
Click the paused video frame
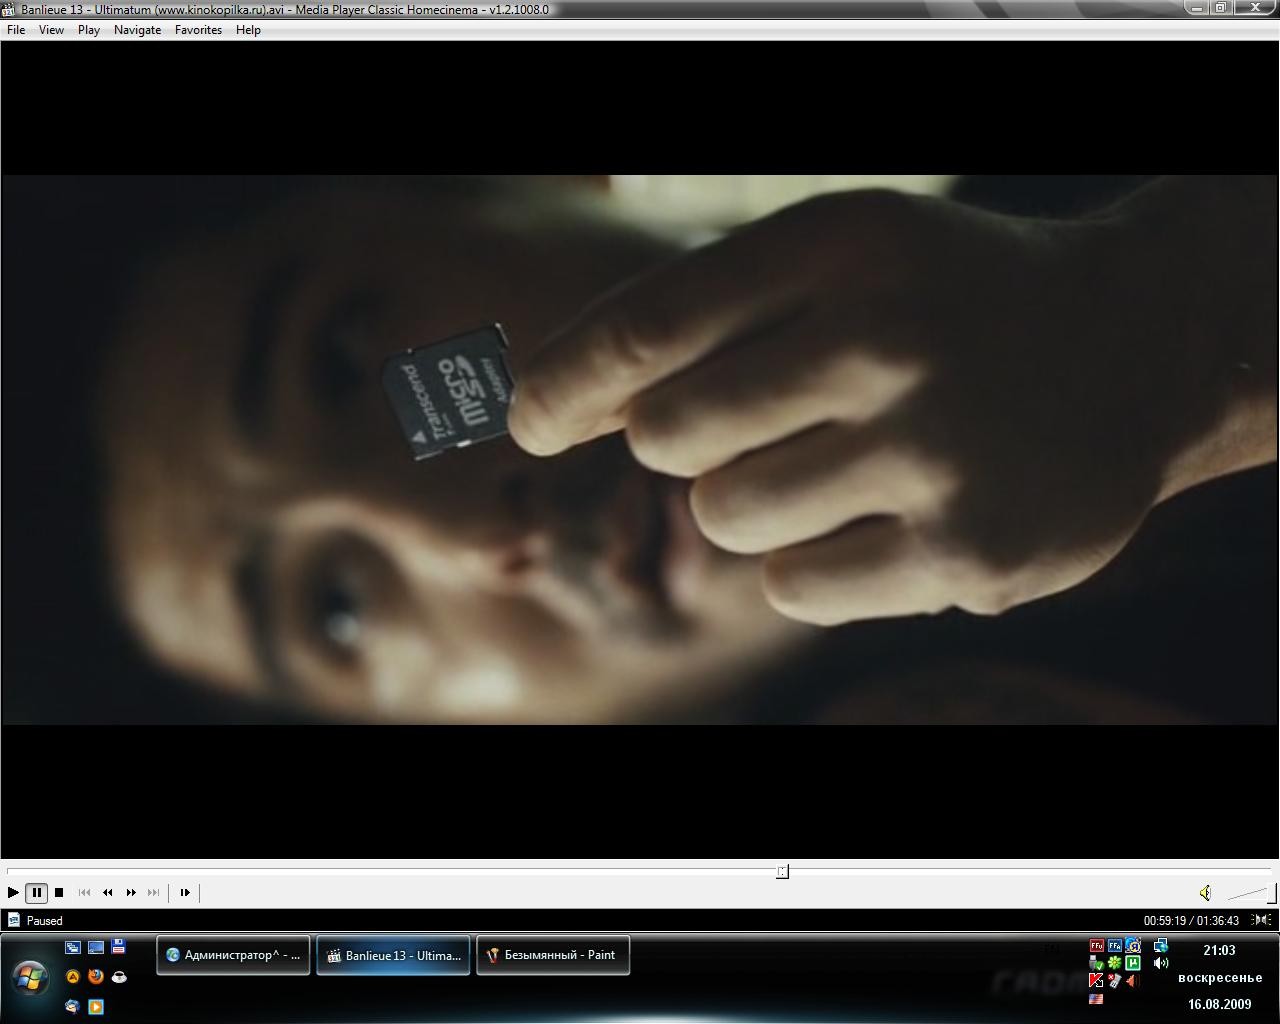[x=640, y=450]
